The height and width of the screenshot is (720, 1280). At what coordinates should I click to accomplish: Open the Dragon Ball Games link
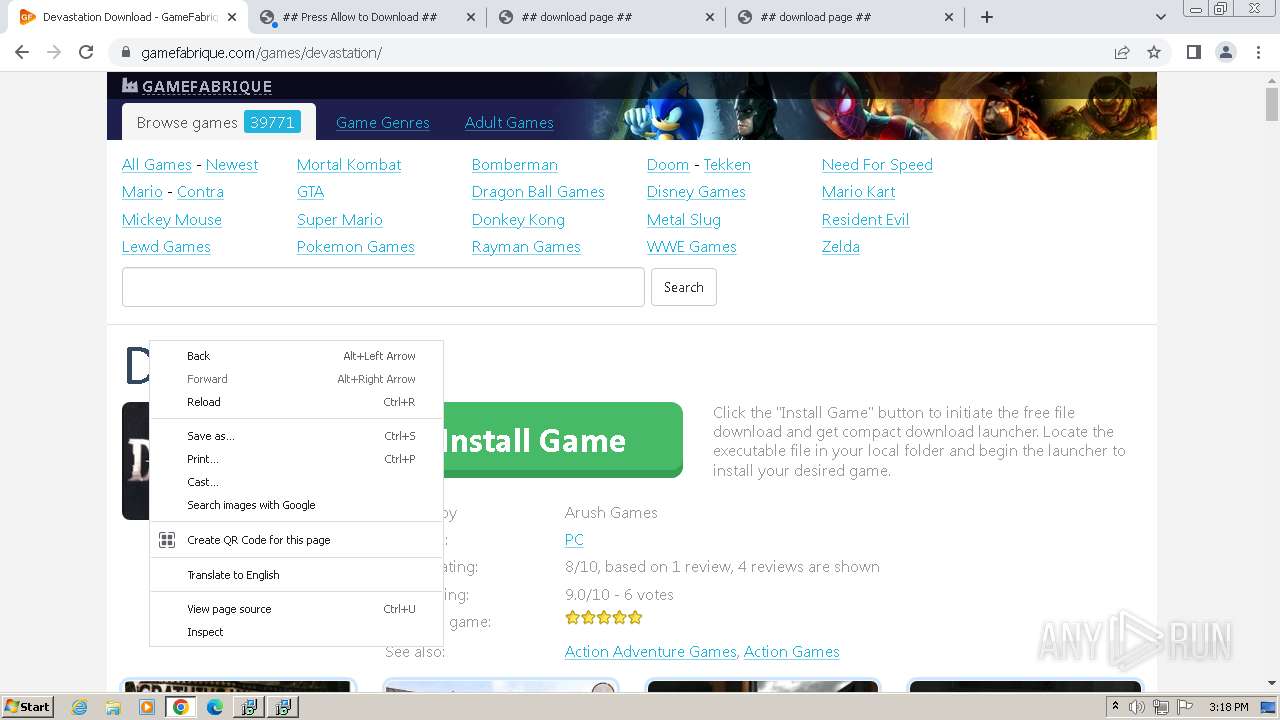pyautogui.click(x=538, y=192)
